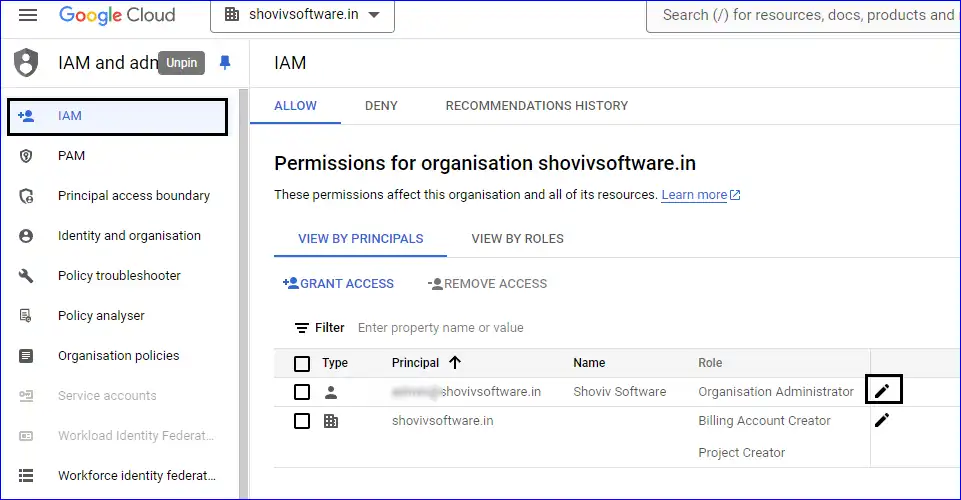Click the GRANT ACCESS button
This screenshot has width=961, height=500.
[x=338, y=284]
